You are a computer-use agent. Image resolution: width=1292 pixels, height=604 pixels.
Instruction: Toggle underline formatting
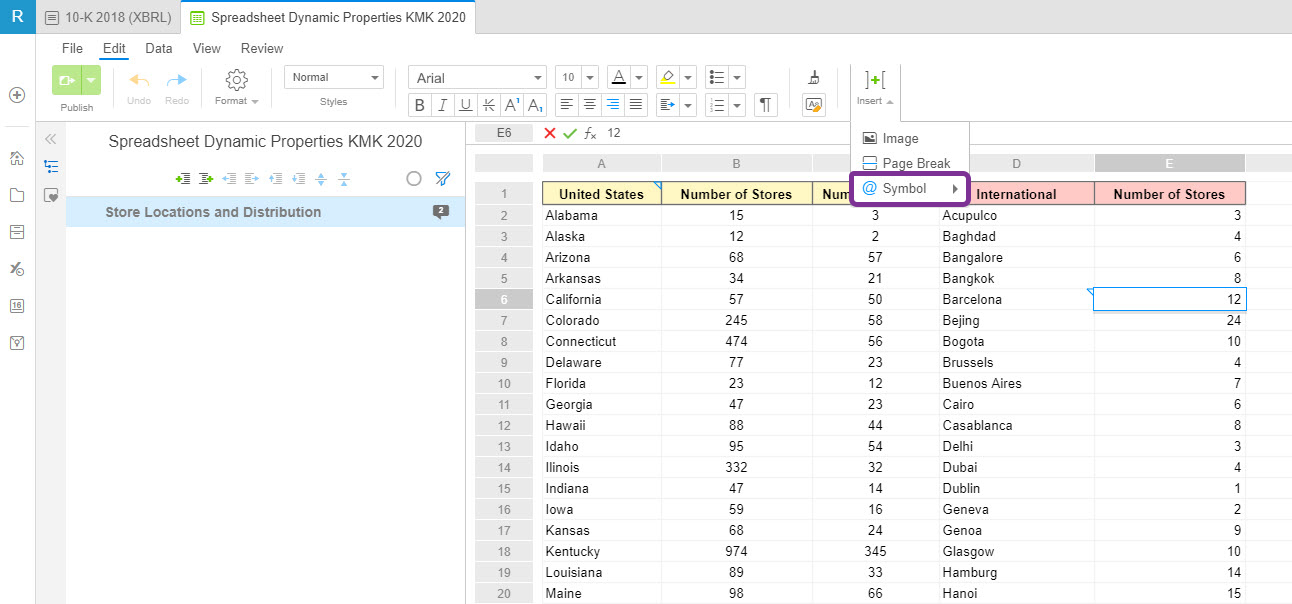(465, 105)
